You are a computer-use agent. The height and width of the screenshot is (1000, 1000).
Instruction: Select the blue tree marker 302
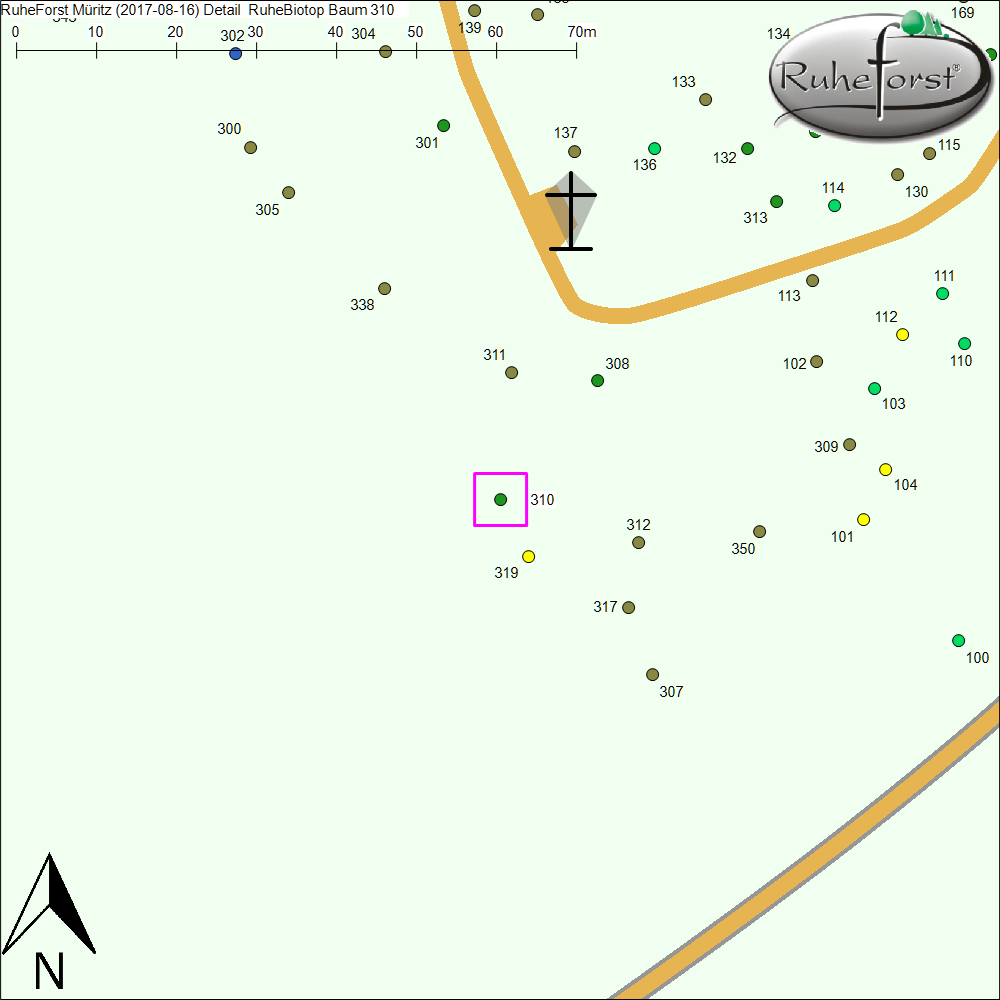tap(236, 54)
